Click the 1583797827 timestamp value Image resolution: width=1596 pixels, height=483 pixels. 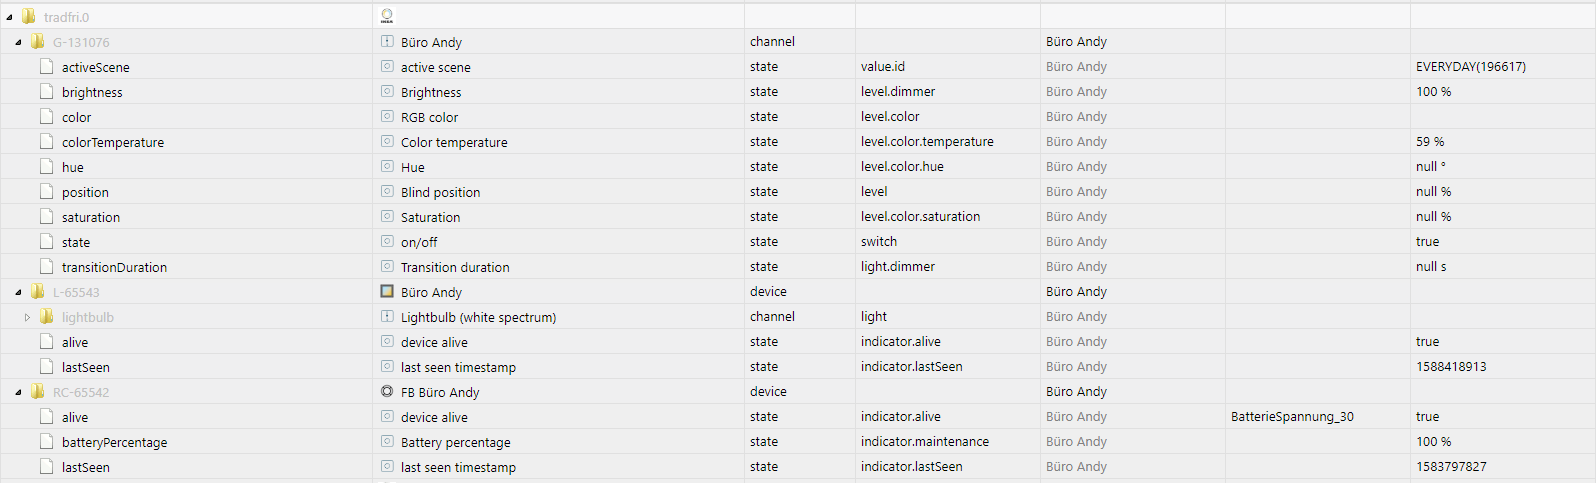point(1451,467)
